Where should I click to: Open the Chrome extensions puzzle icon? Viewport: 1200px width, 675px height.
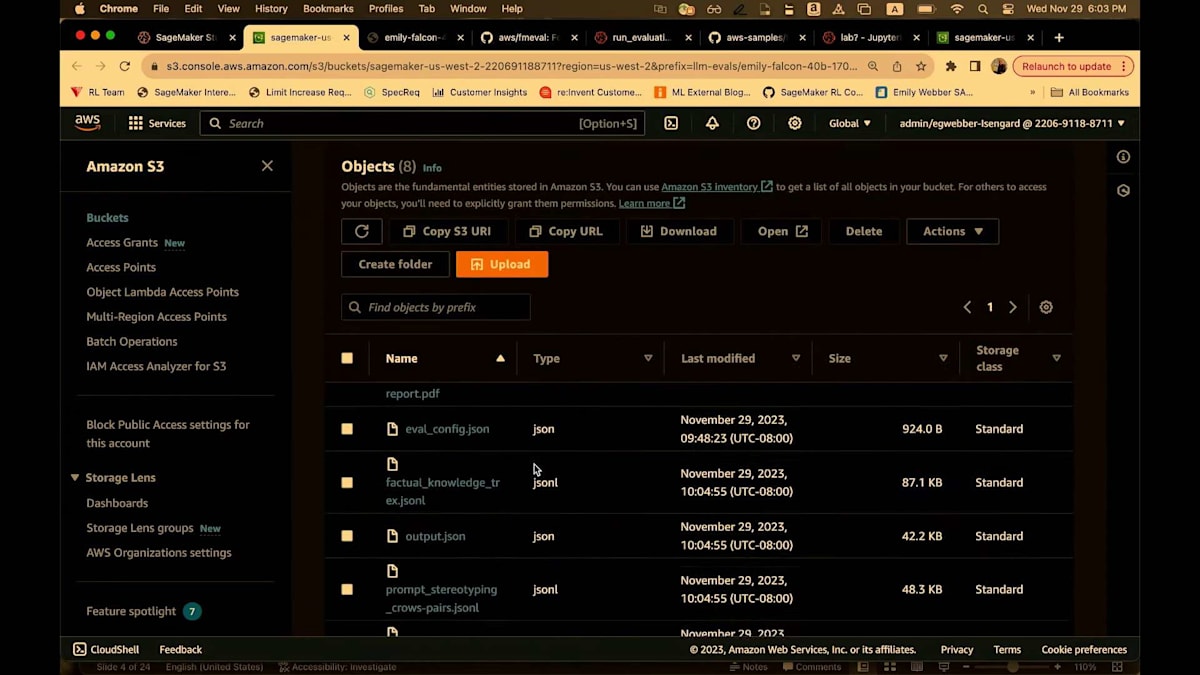tap(951, 66)
